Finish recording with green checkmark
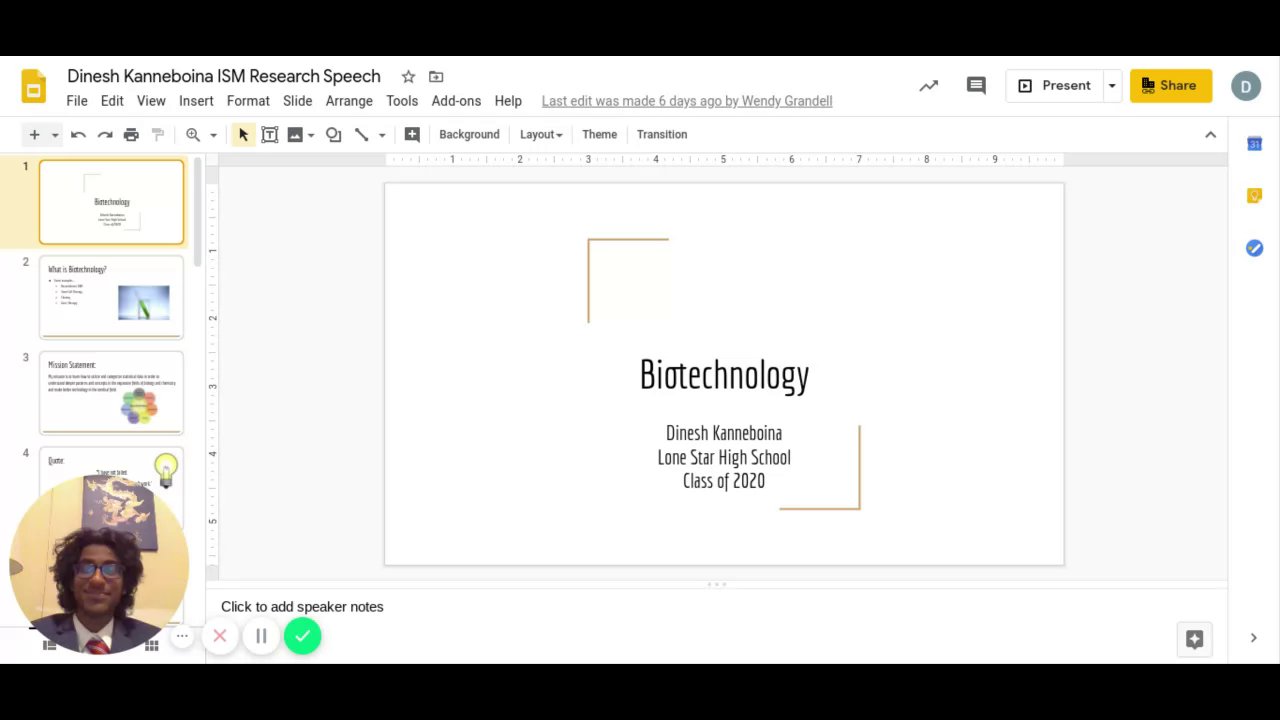The image size is (1280, 720). click(302, 636)
